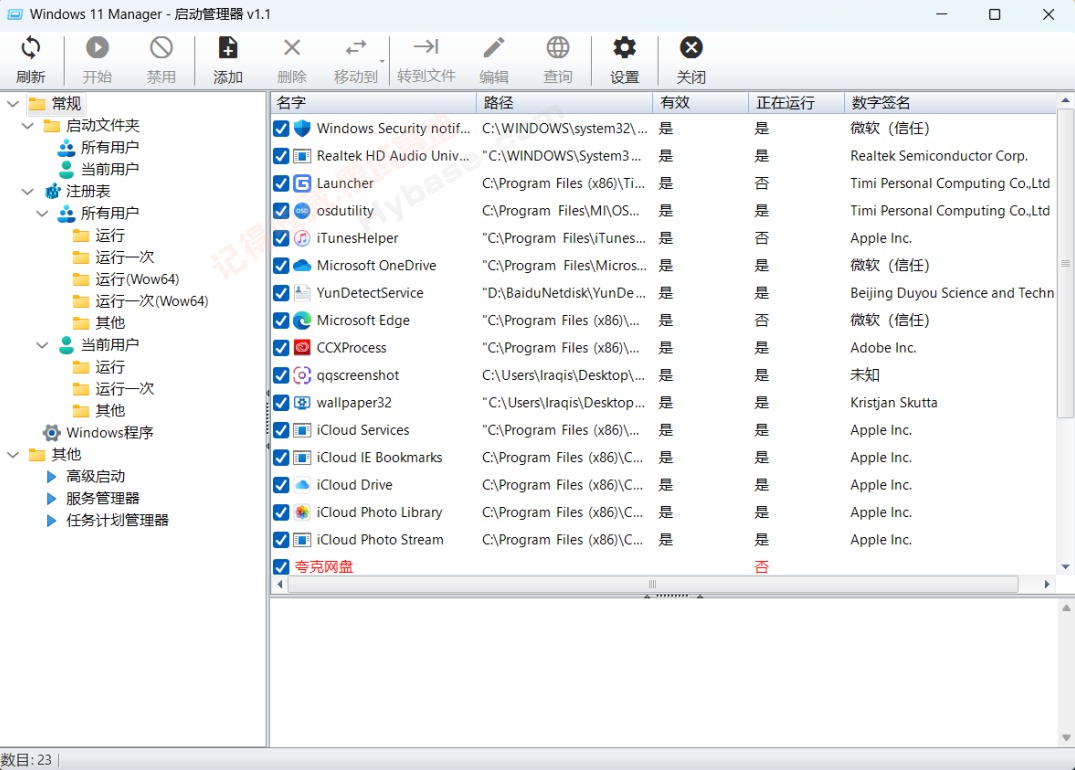This screenshot has height=770, width=1075.
Task: Click the 查询 globe lookup icon
Action: [x=557, y=48]
